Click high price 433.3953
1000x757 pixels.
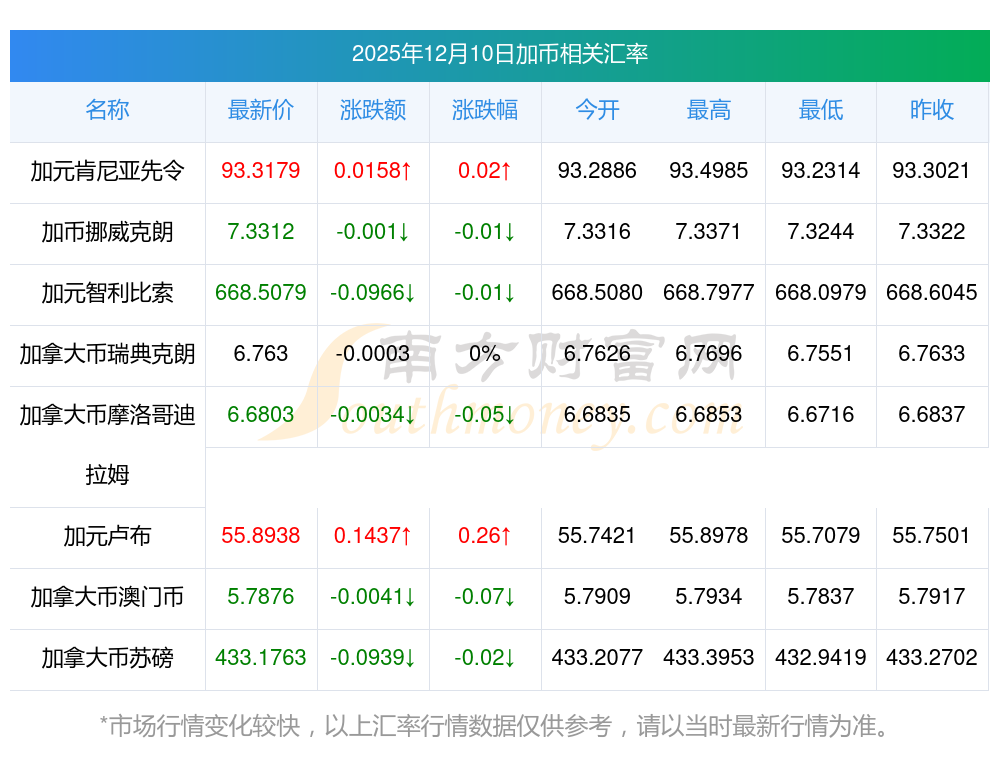[709, 658]
